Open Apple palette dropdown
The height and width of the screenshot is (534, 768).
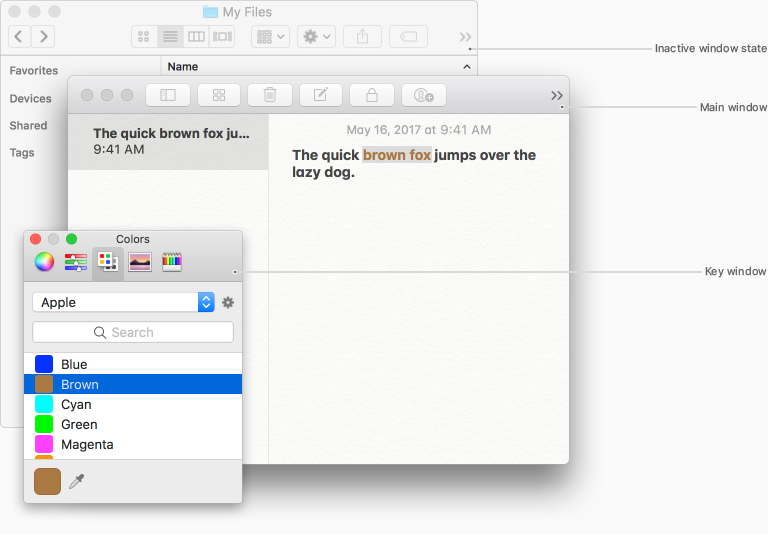click(x=123, y=302)
